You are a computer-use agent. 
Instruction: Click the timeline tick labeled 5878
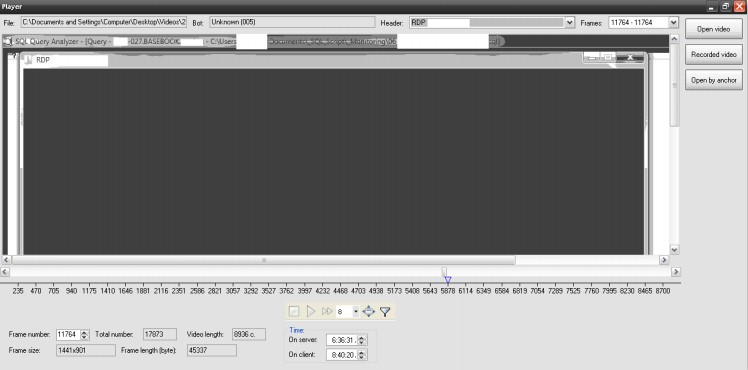point(447,291)
